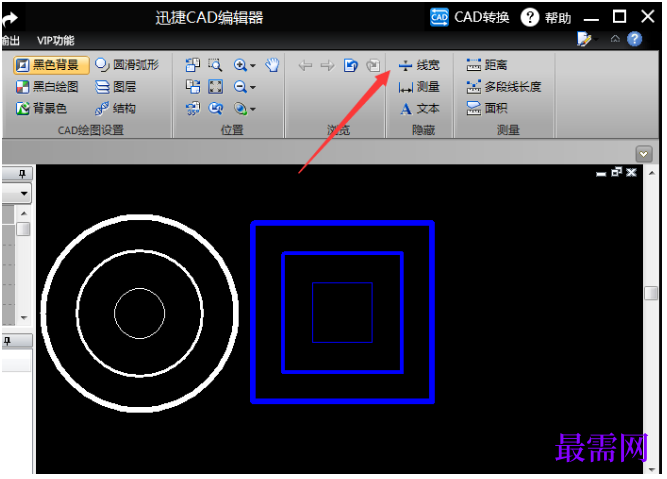Toggle the 文本 text visibility
667x479 pixels.
[420, 108]
